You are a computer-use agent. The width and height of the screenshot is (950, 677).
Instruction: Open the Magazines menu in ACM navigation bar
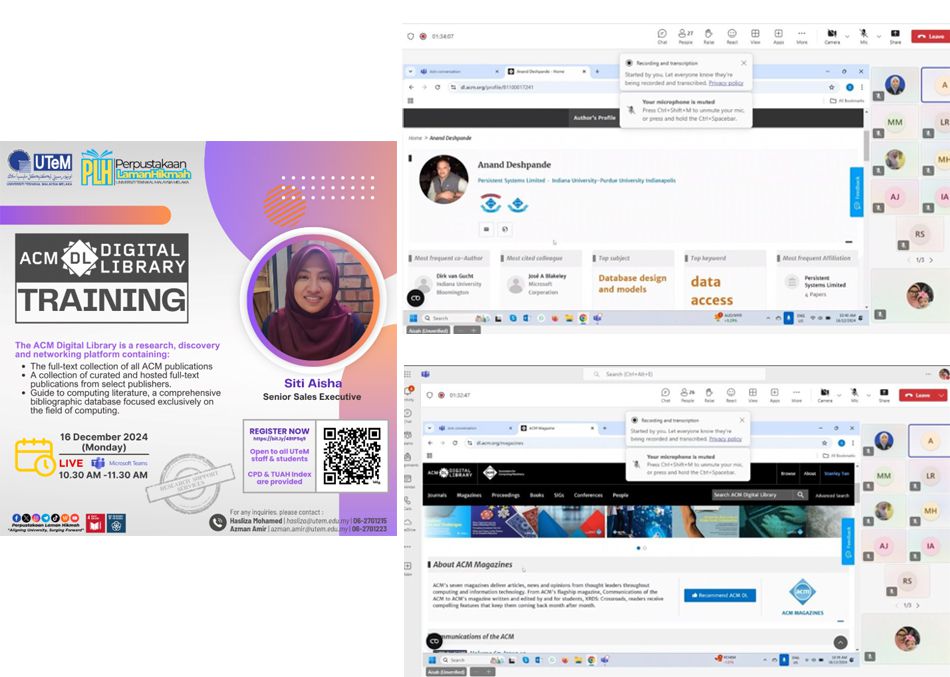click(x=468, y=495)
